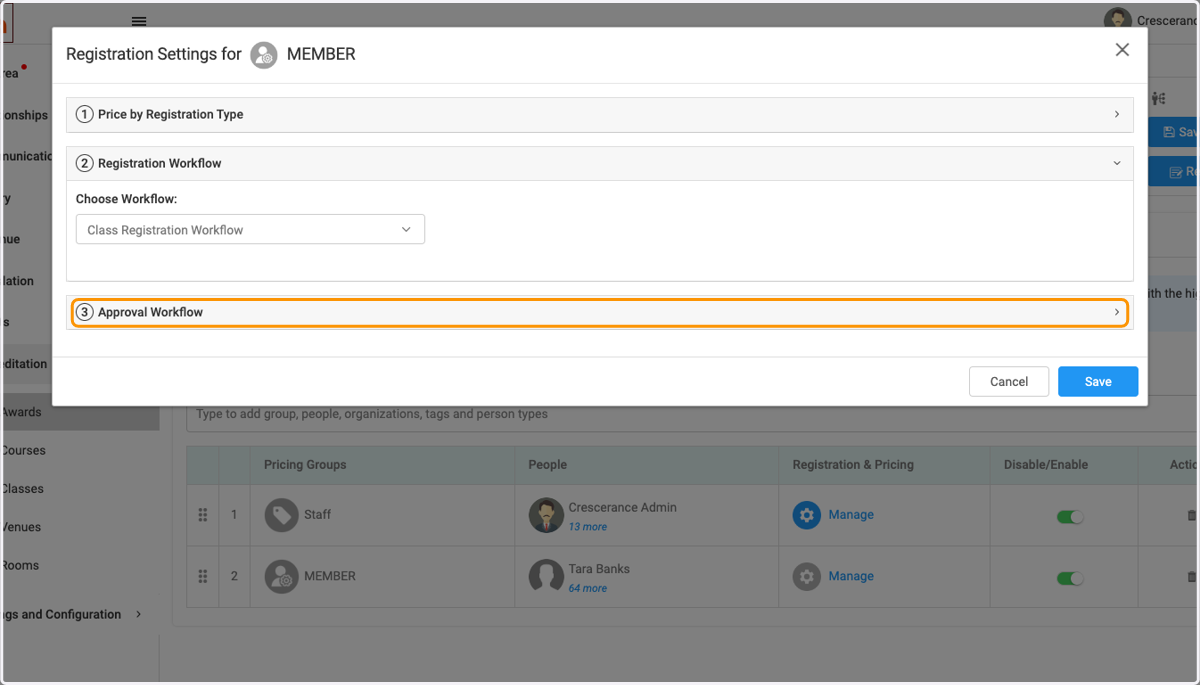This screenshot has width=1200, height=685.
Task: Expand the Settings and Configuration sidebar chevron
Action: click(138, 614)
